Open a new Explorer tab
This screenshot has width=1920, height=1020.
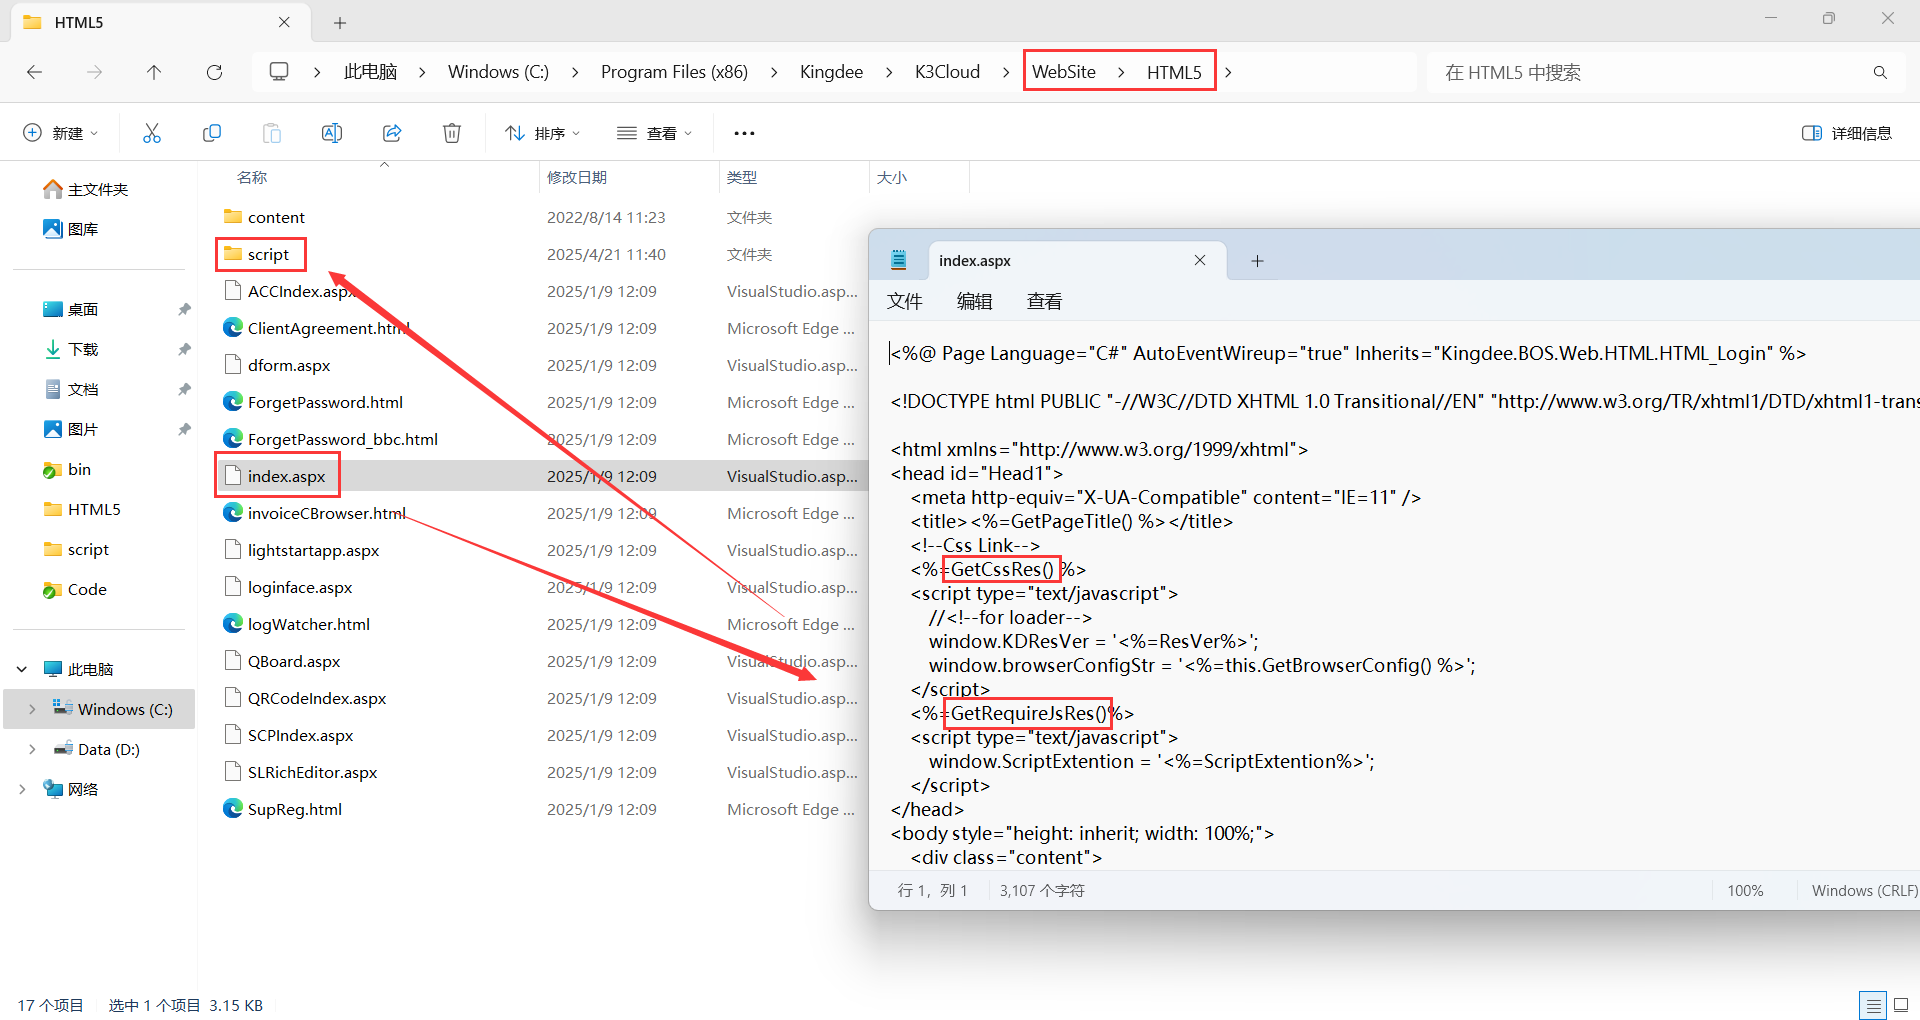tap(340, 22)
